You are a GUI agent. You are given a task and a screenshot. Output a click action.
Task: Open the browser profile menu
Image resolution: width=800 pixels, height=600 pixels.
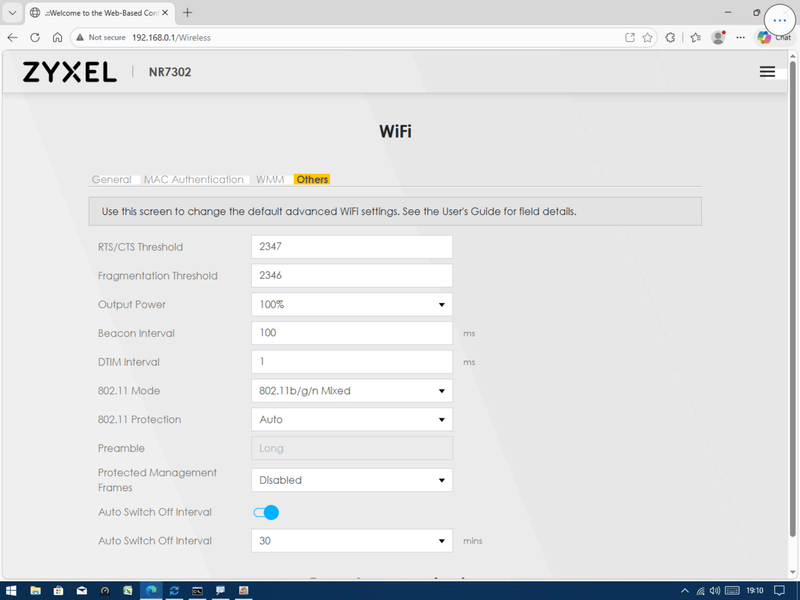point(718,37)
